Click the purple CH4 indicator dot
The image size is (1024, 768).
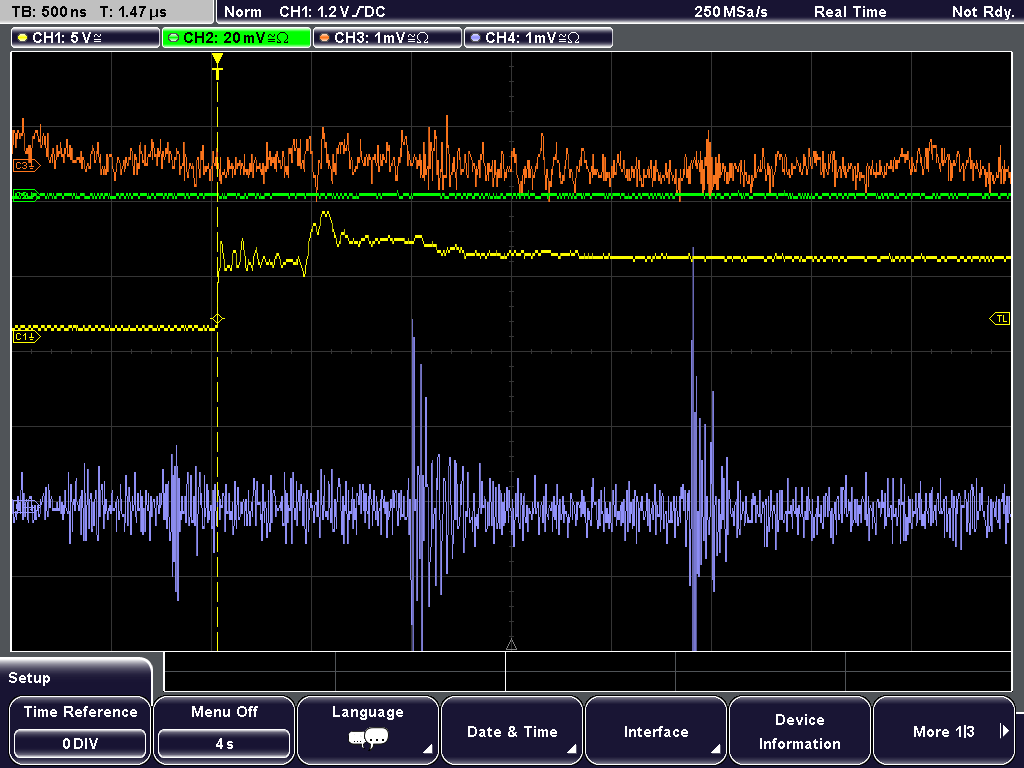click(475, 38)
